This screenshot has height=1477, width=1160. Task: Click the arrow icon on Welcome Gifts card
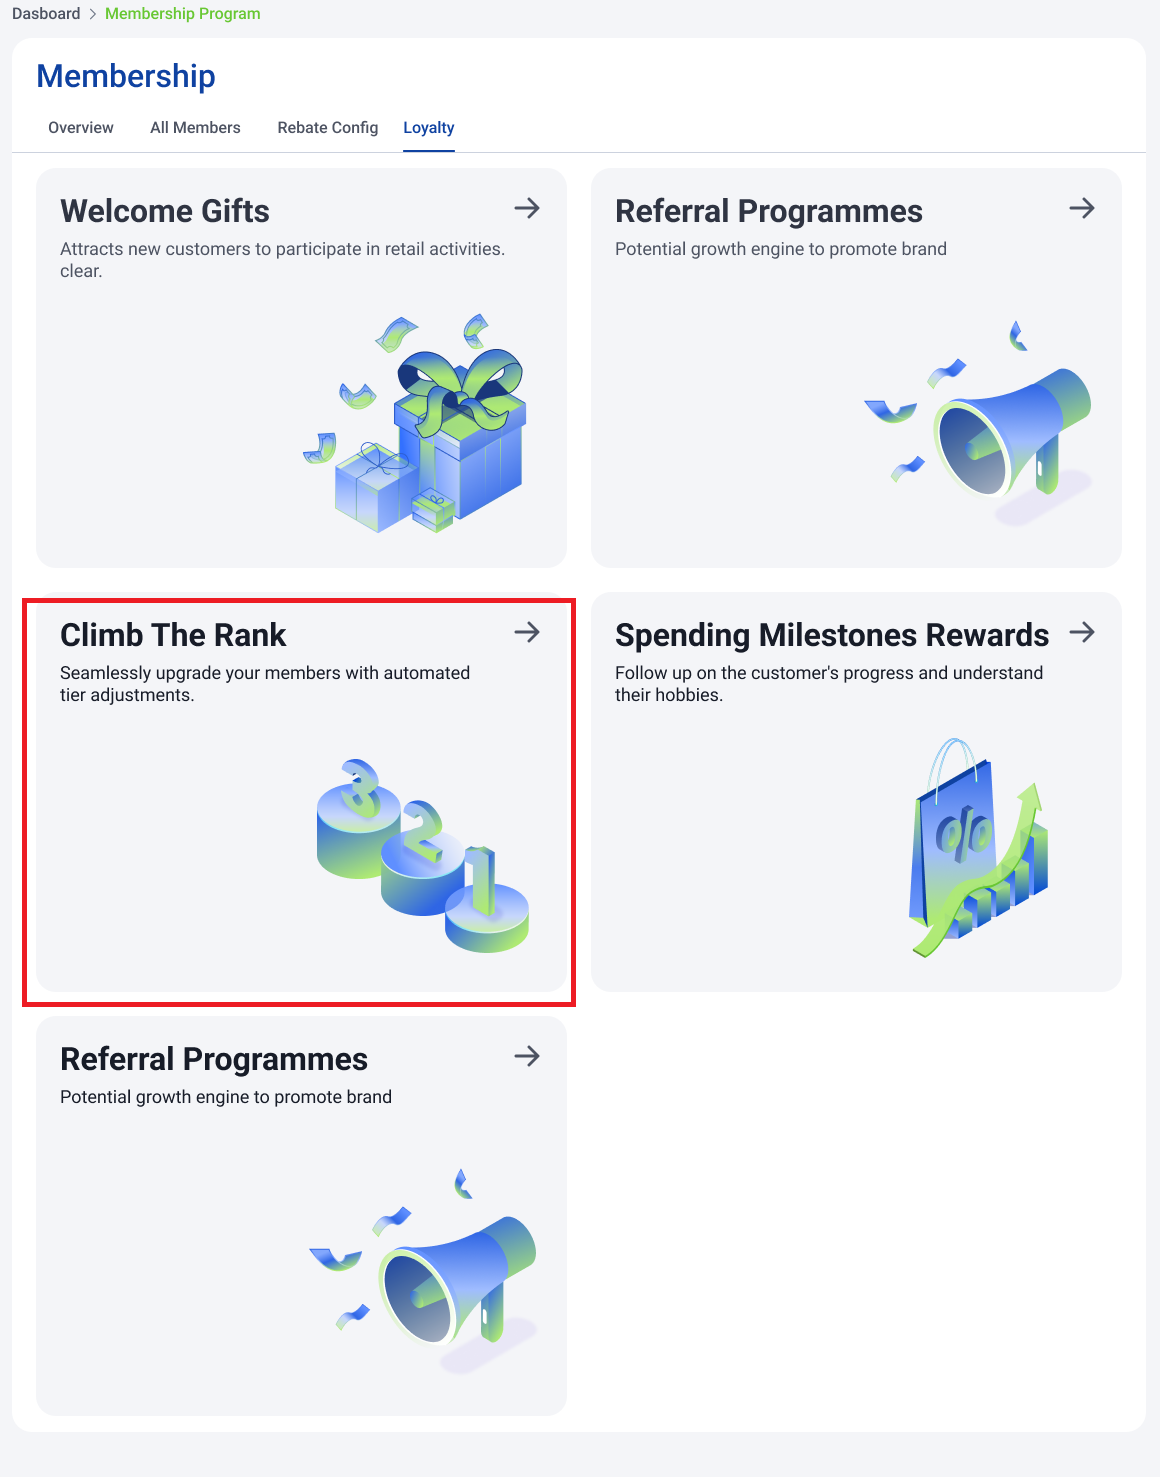coord(527,208)
